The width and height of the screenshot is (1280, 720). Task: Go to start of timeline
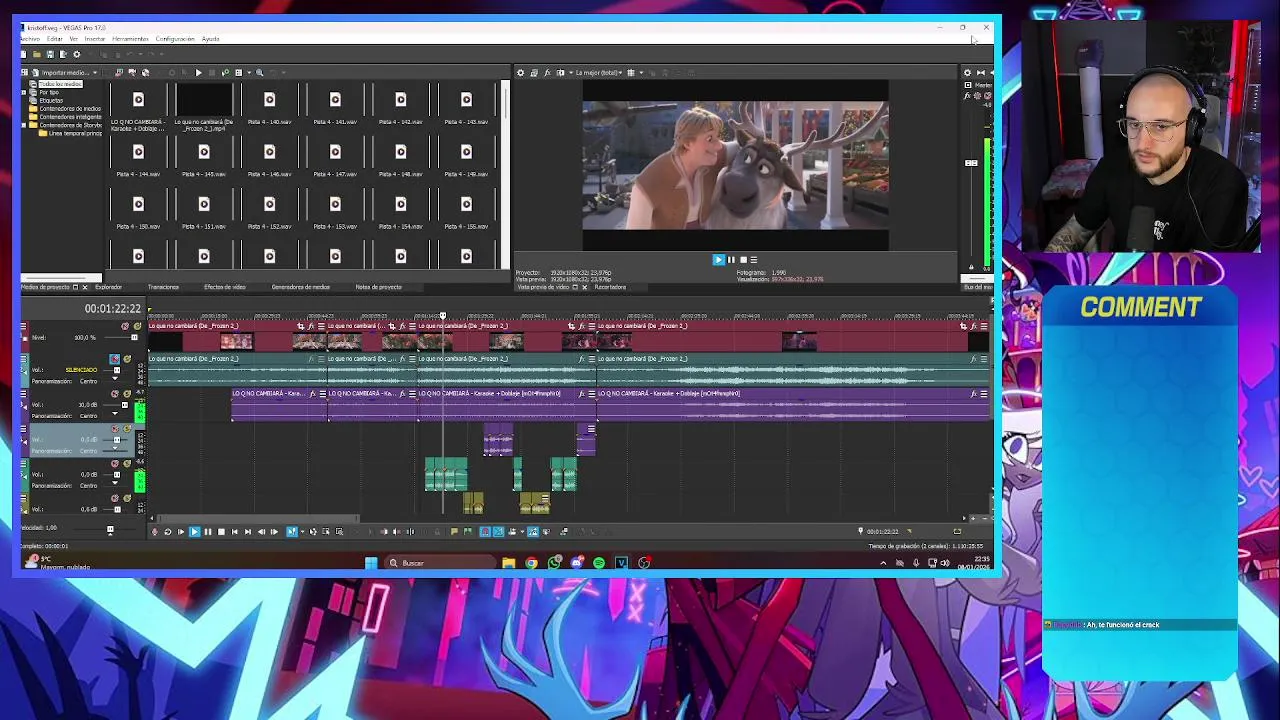point(234,531)
